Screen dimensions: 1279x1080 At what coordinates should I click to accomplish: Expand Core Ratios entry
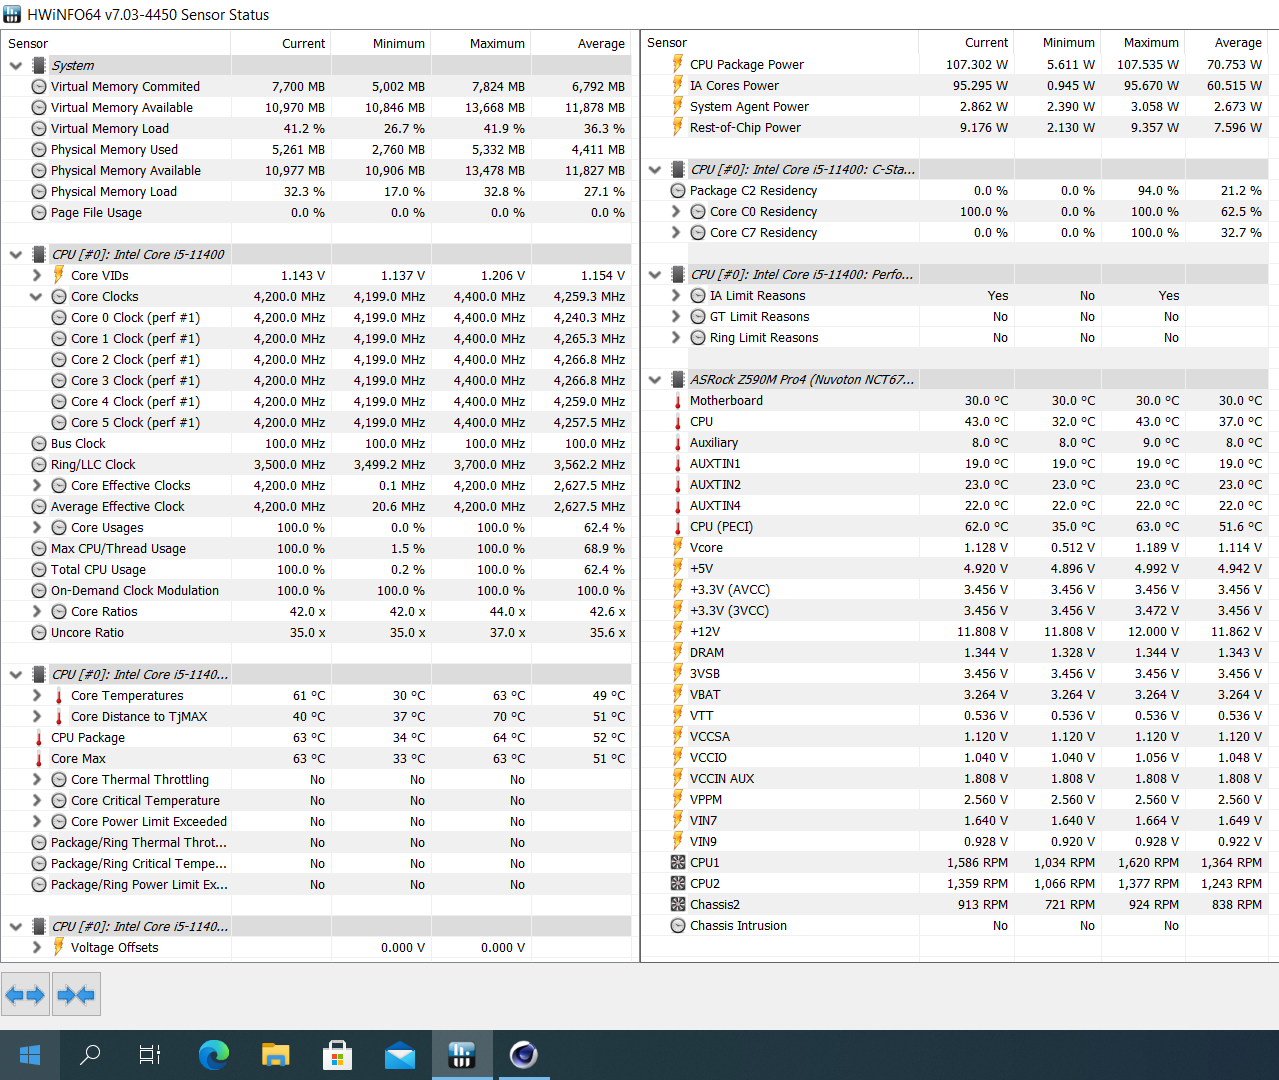coord(36,611)
